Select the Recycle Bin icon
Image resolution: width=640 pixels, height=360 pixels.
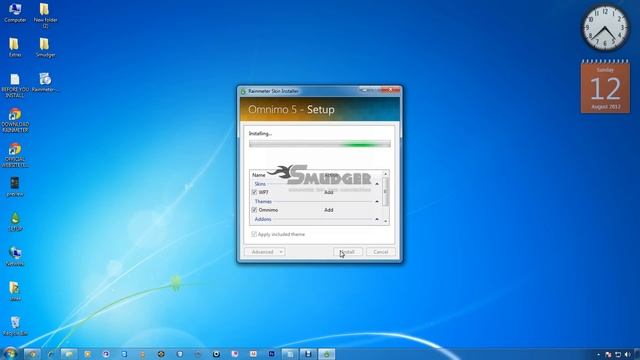(15, 326)
